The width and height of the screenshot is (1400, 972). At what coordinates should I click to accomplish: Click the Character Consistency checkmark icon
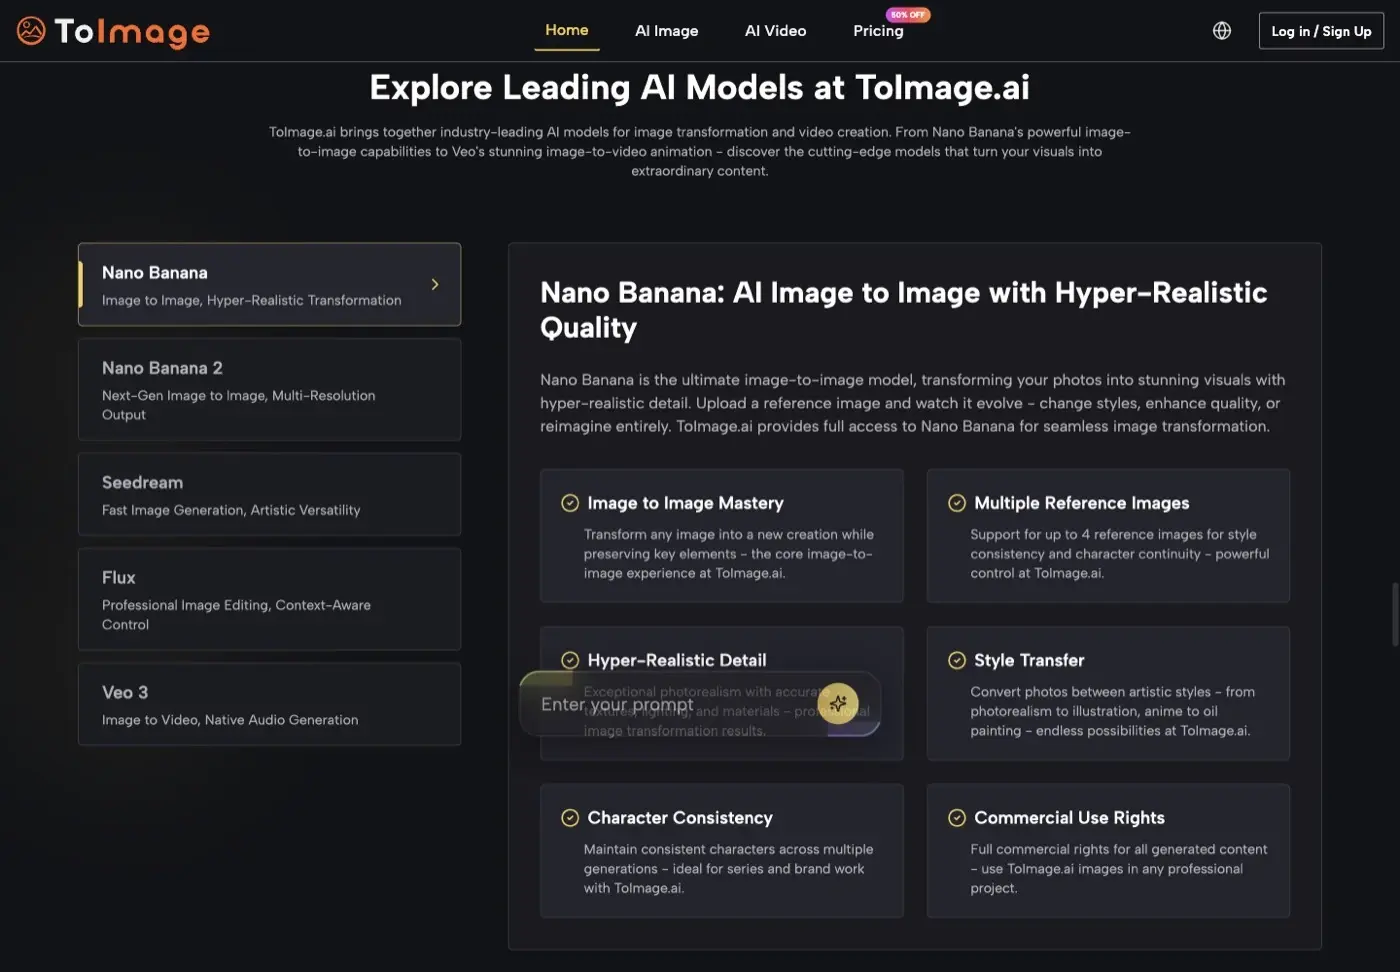570,818
